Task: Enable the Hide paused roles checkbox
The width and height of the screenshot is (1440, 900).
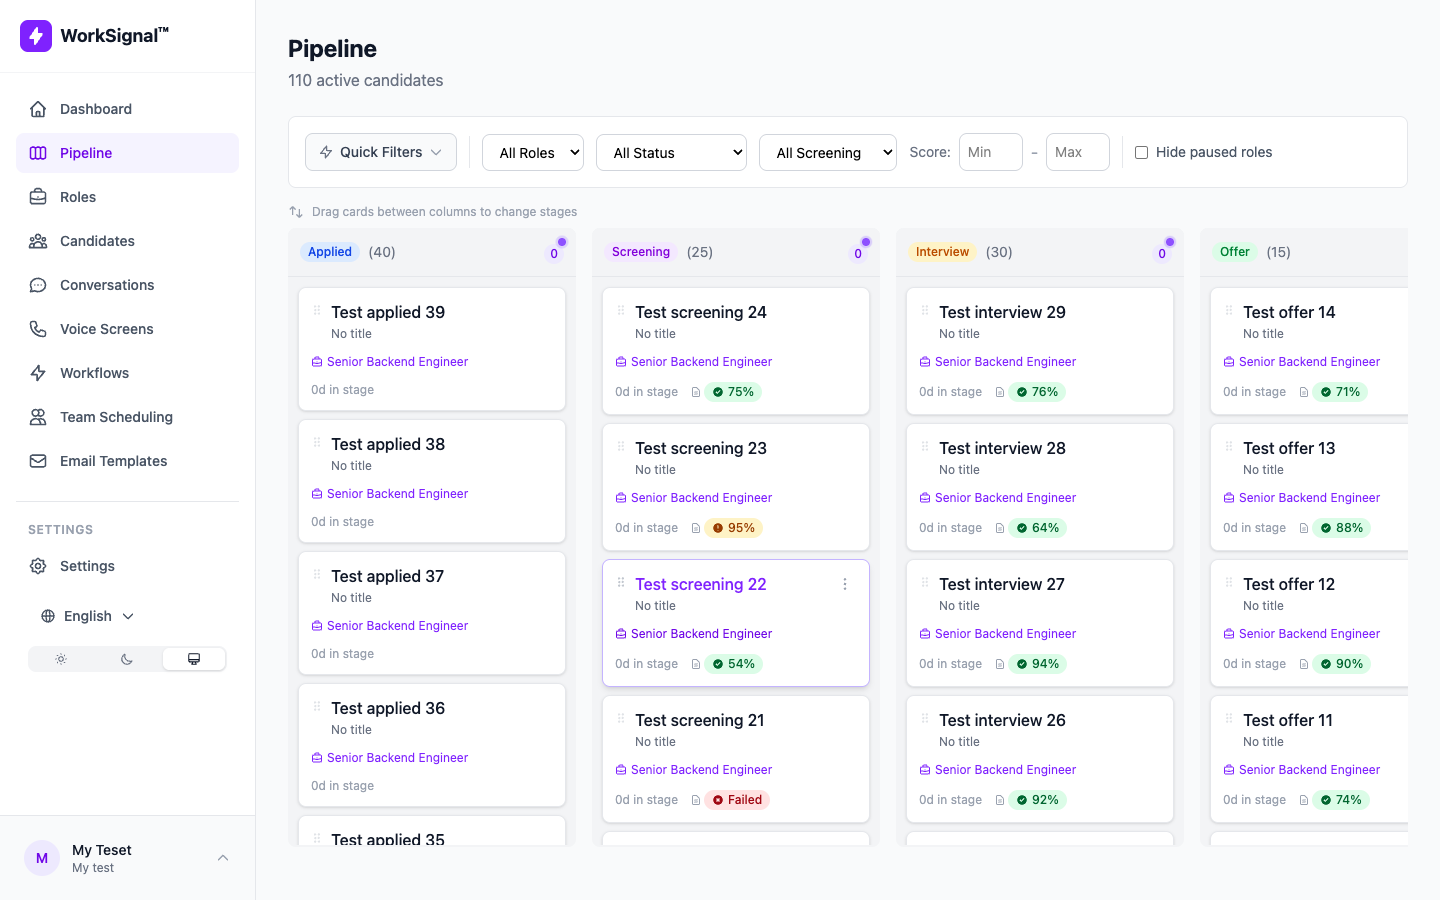Action: pyautogui.click(x=1141, y=152)
